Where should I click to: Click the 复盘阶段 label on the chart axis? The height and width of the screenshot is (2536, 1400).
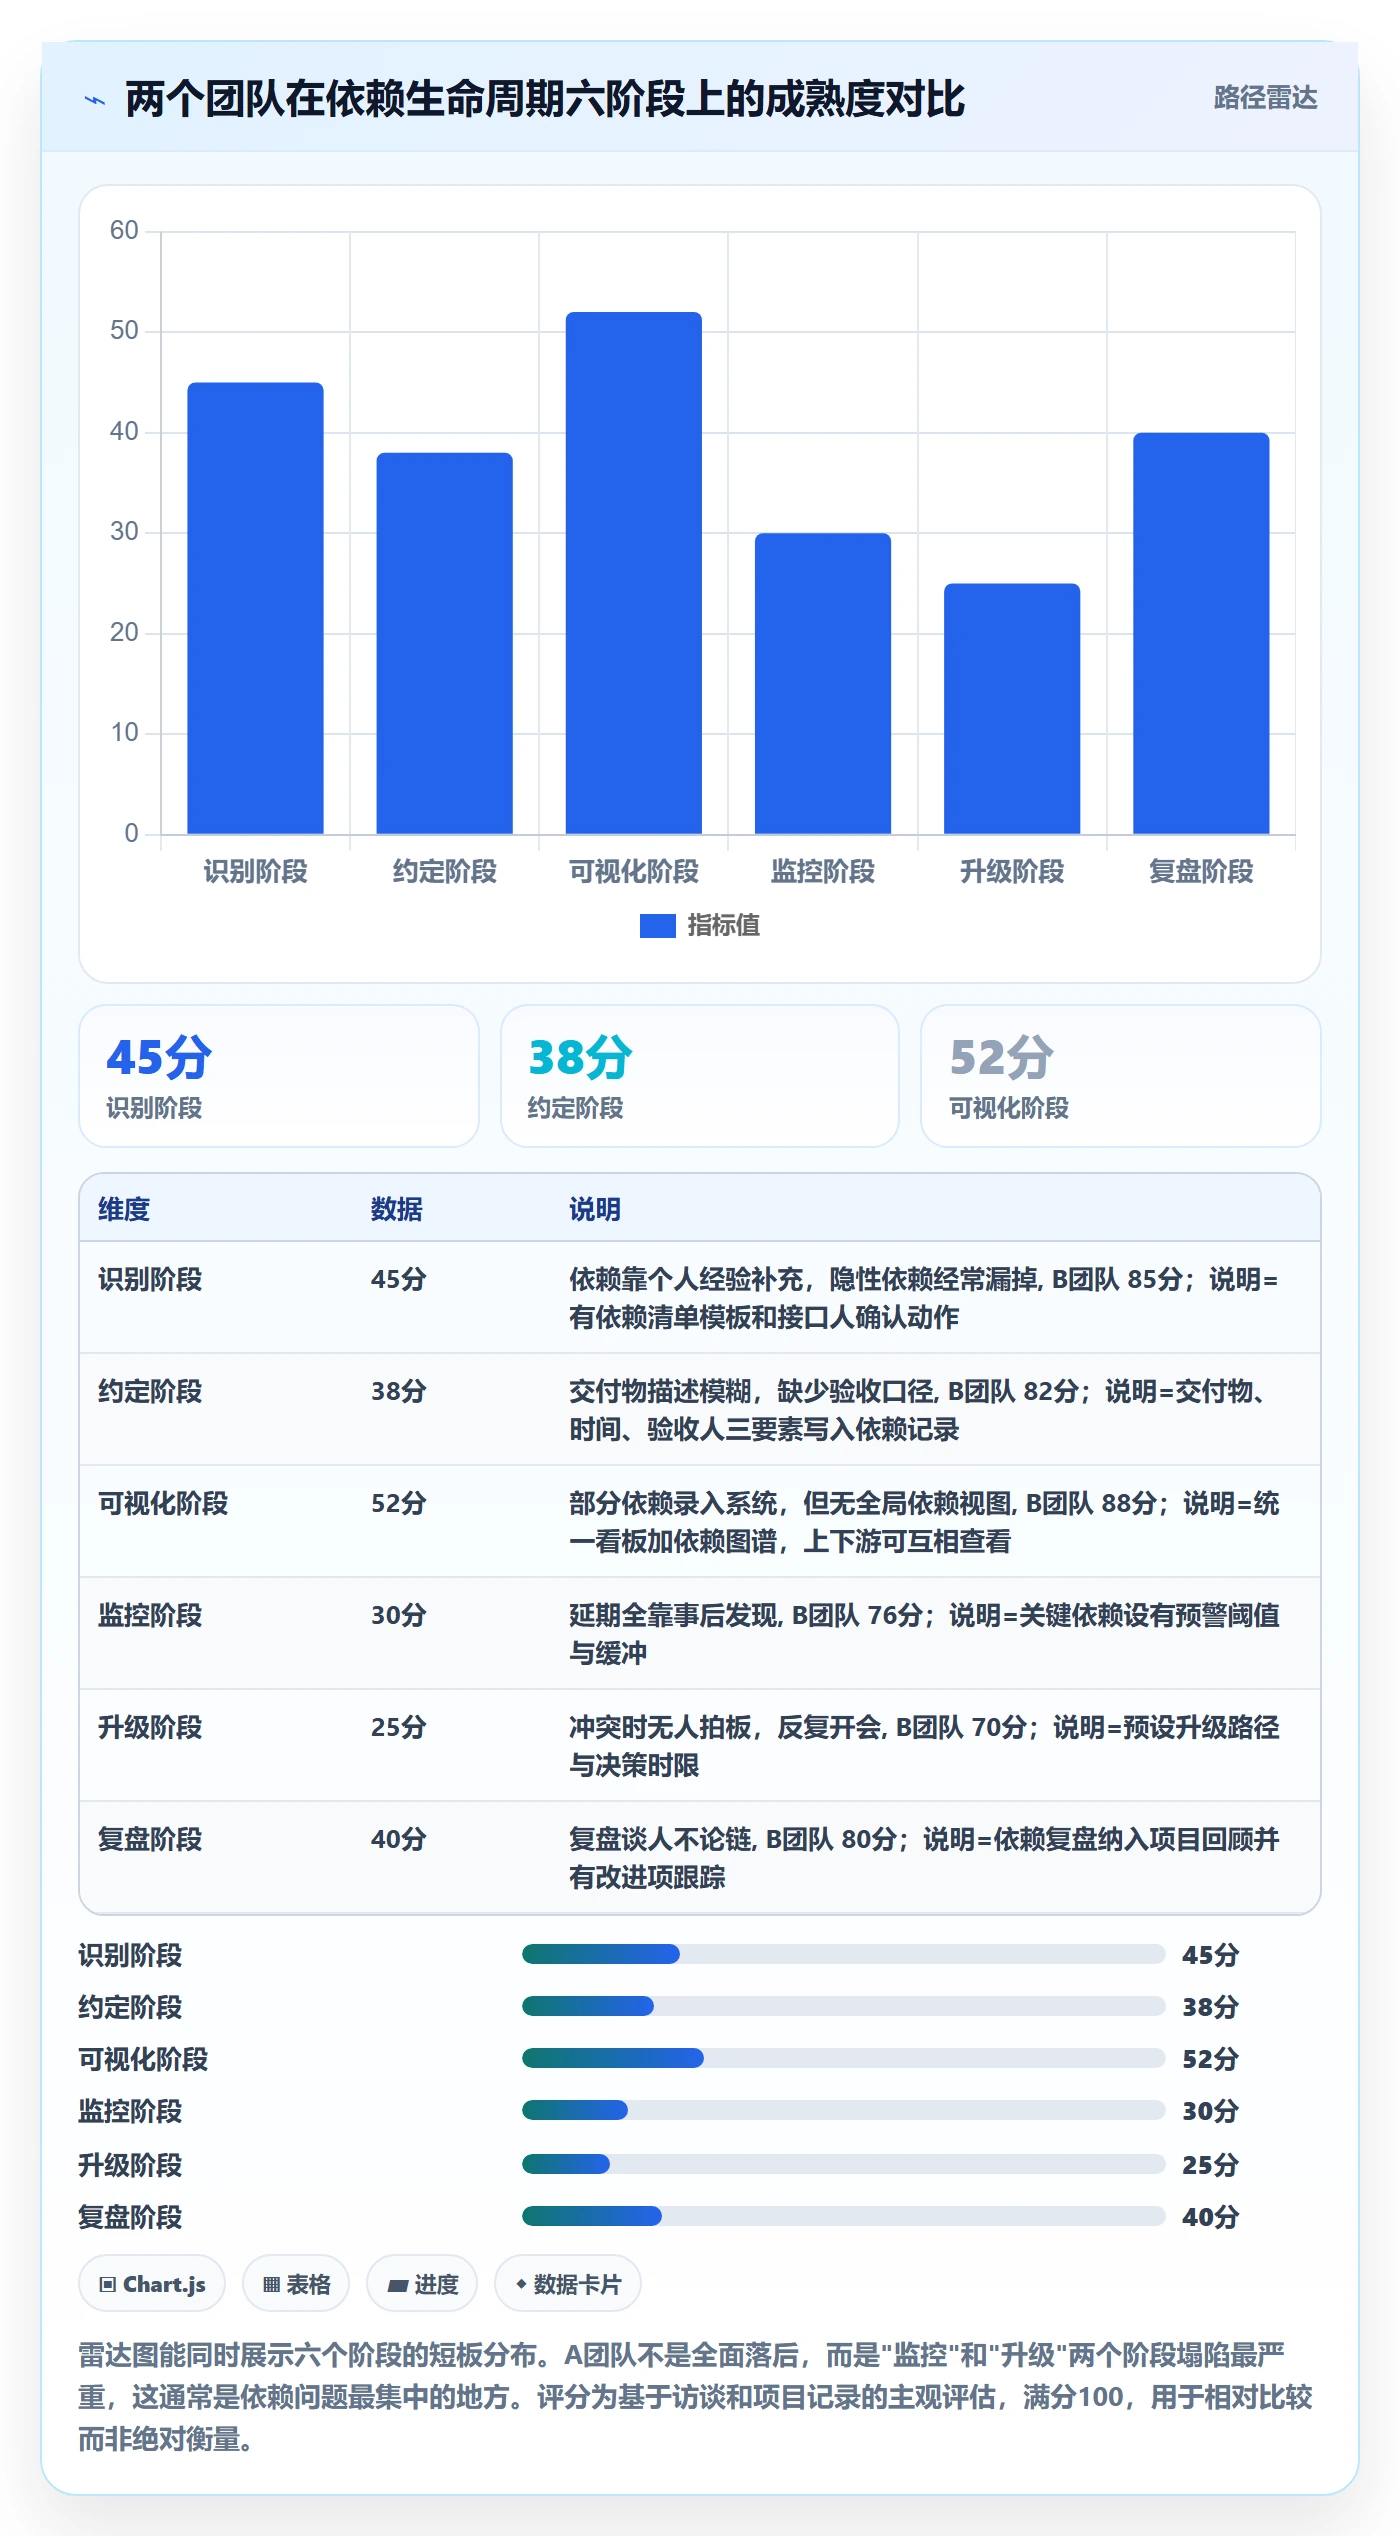[1200, 872]
